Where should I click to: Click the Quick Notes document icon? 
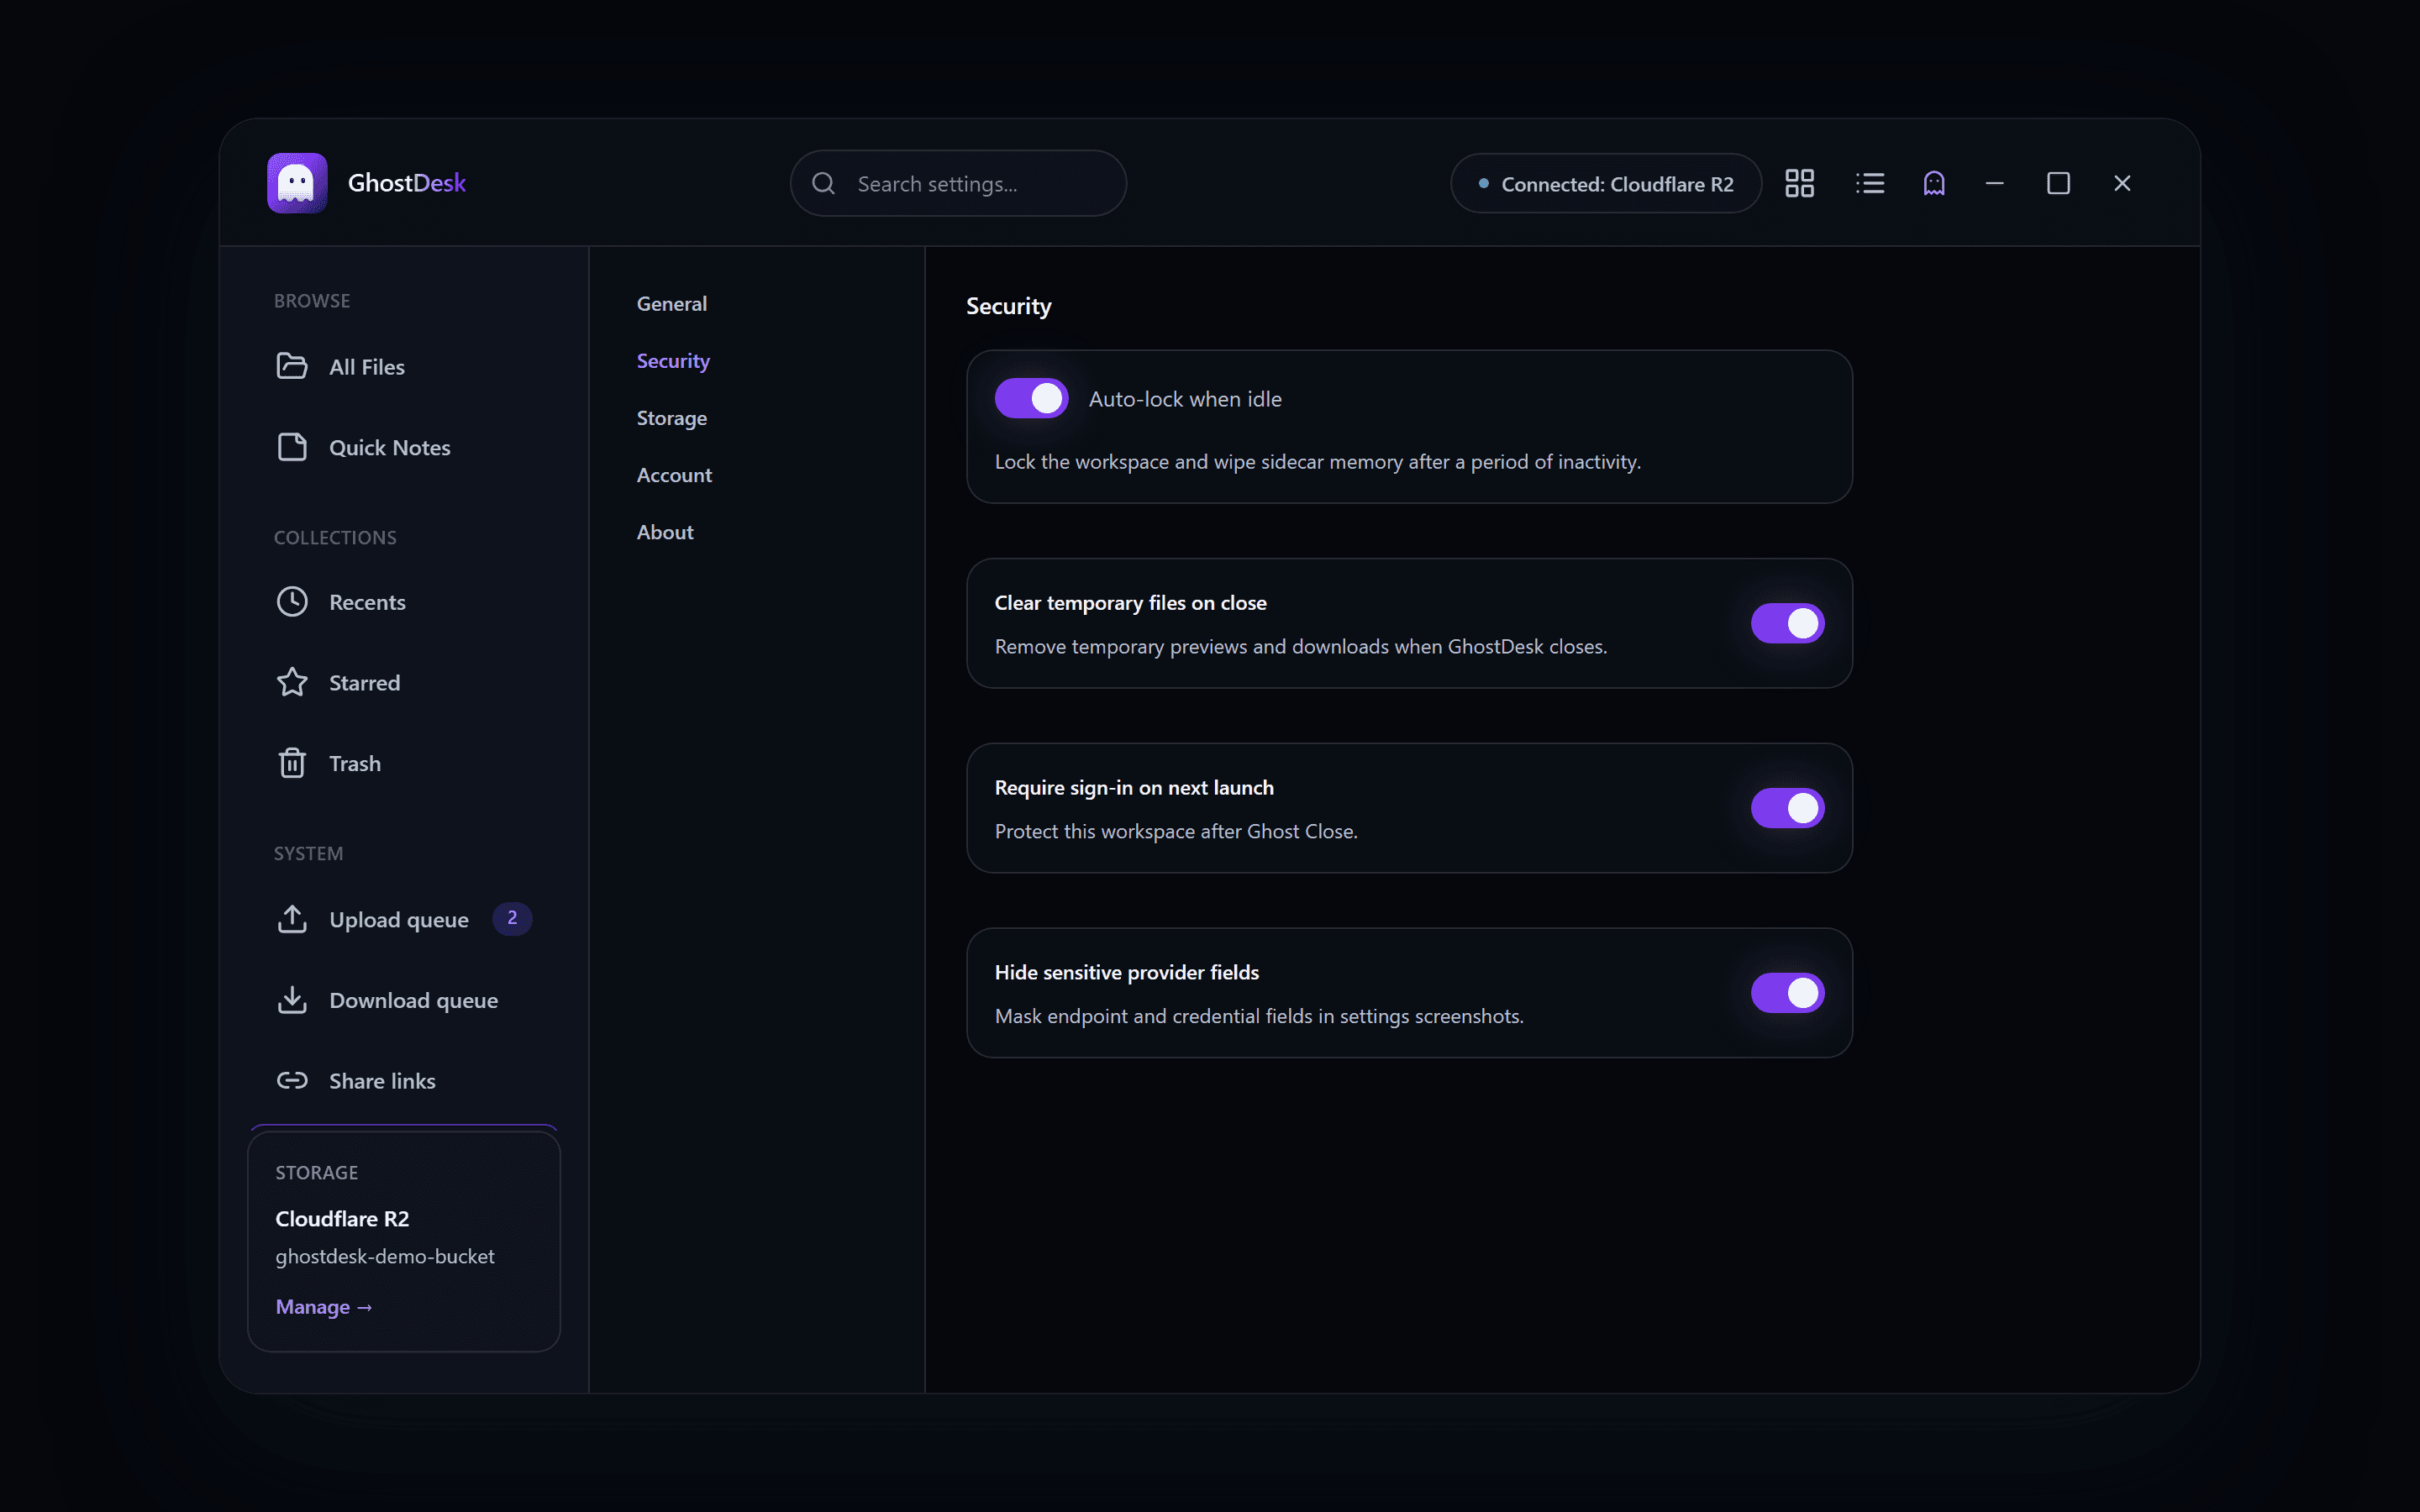pyautogui.click(x=292, y=447)
